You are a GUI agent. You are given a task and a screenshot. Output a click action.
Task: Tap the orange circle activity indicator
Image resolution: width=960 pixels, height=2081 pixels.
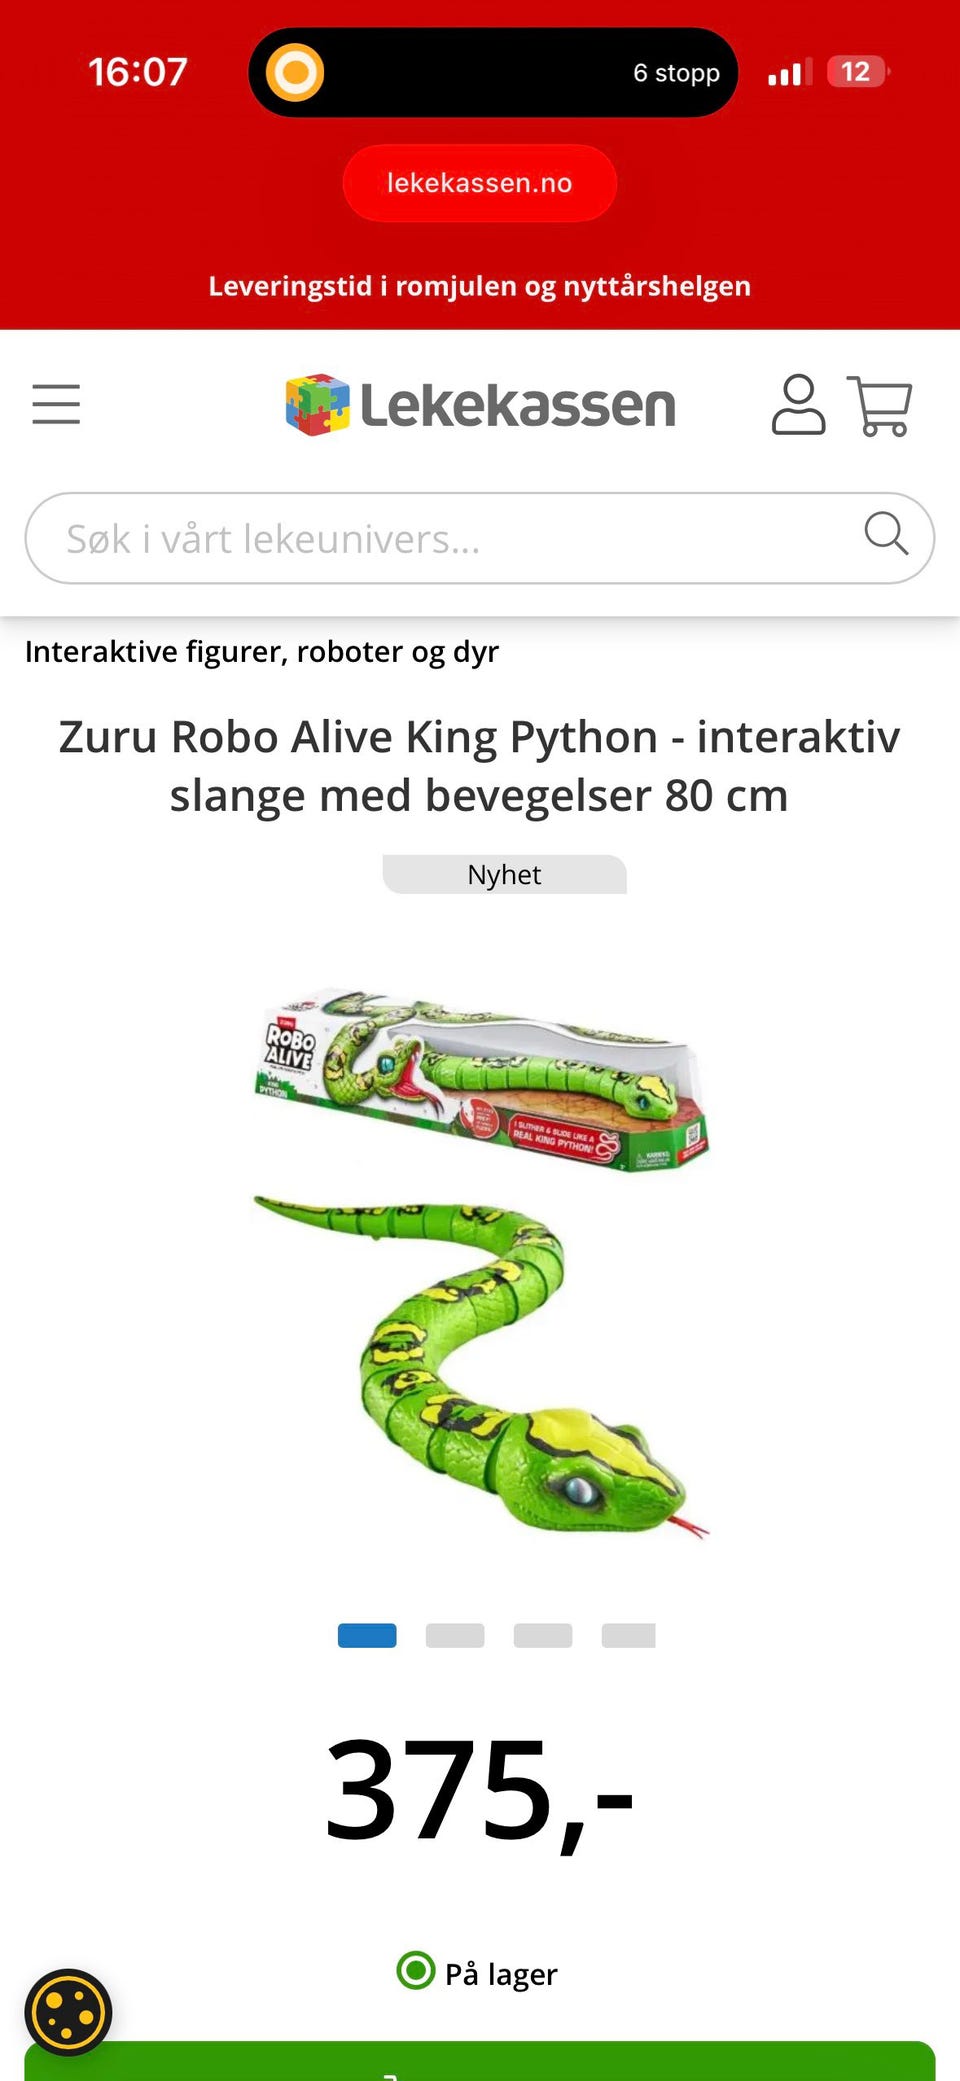(x=294, y=72)
